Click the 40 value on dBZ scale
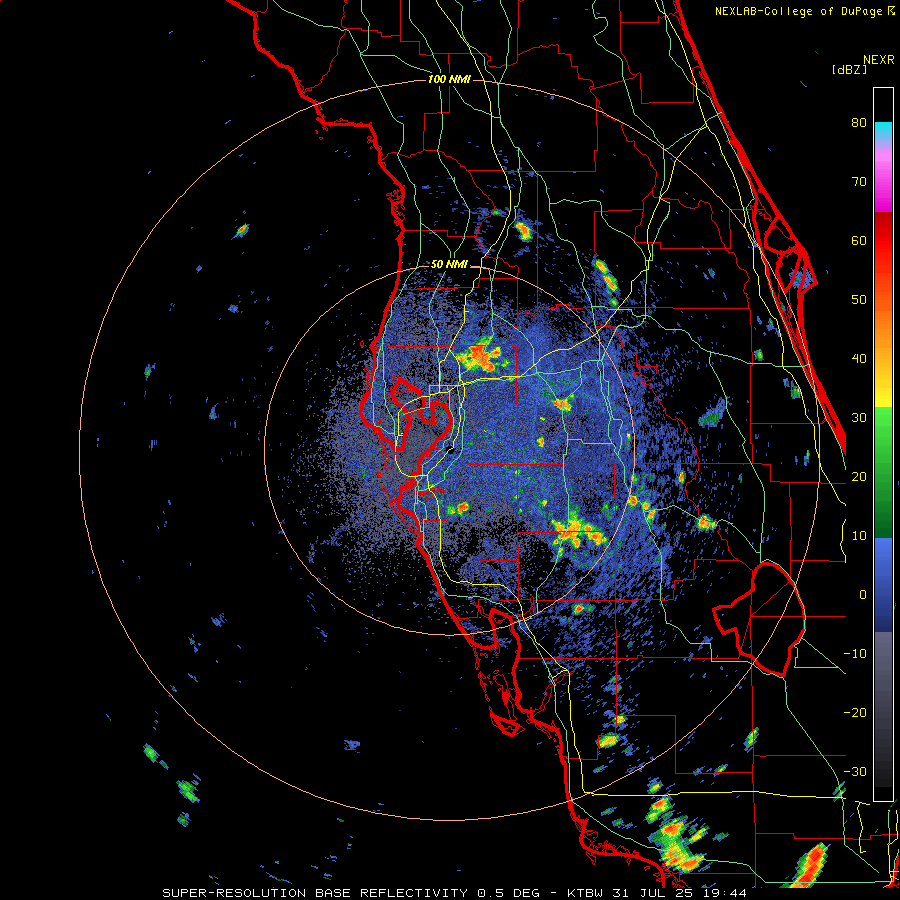Image resolution: width=900 pixels, height=900 pixels. coord(859,359)
